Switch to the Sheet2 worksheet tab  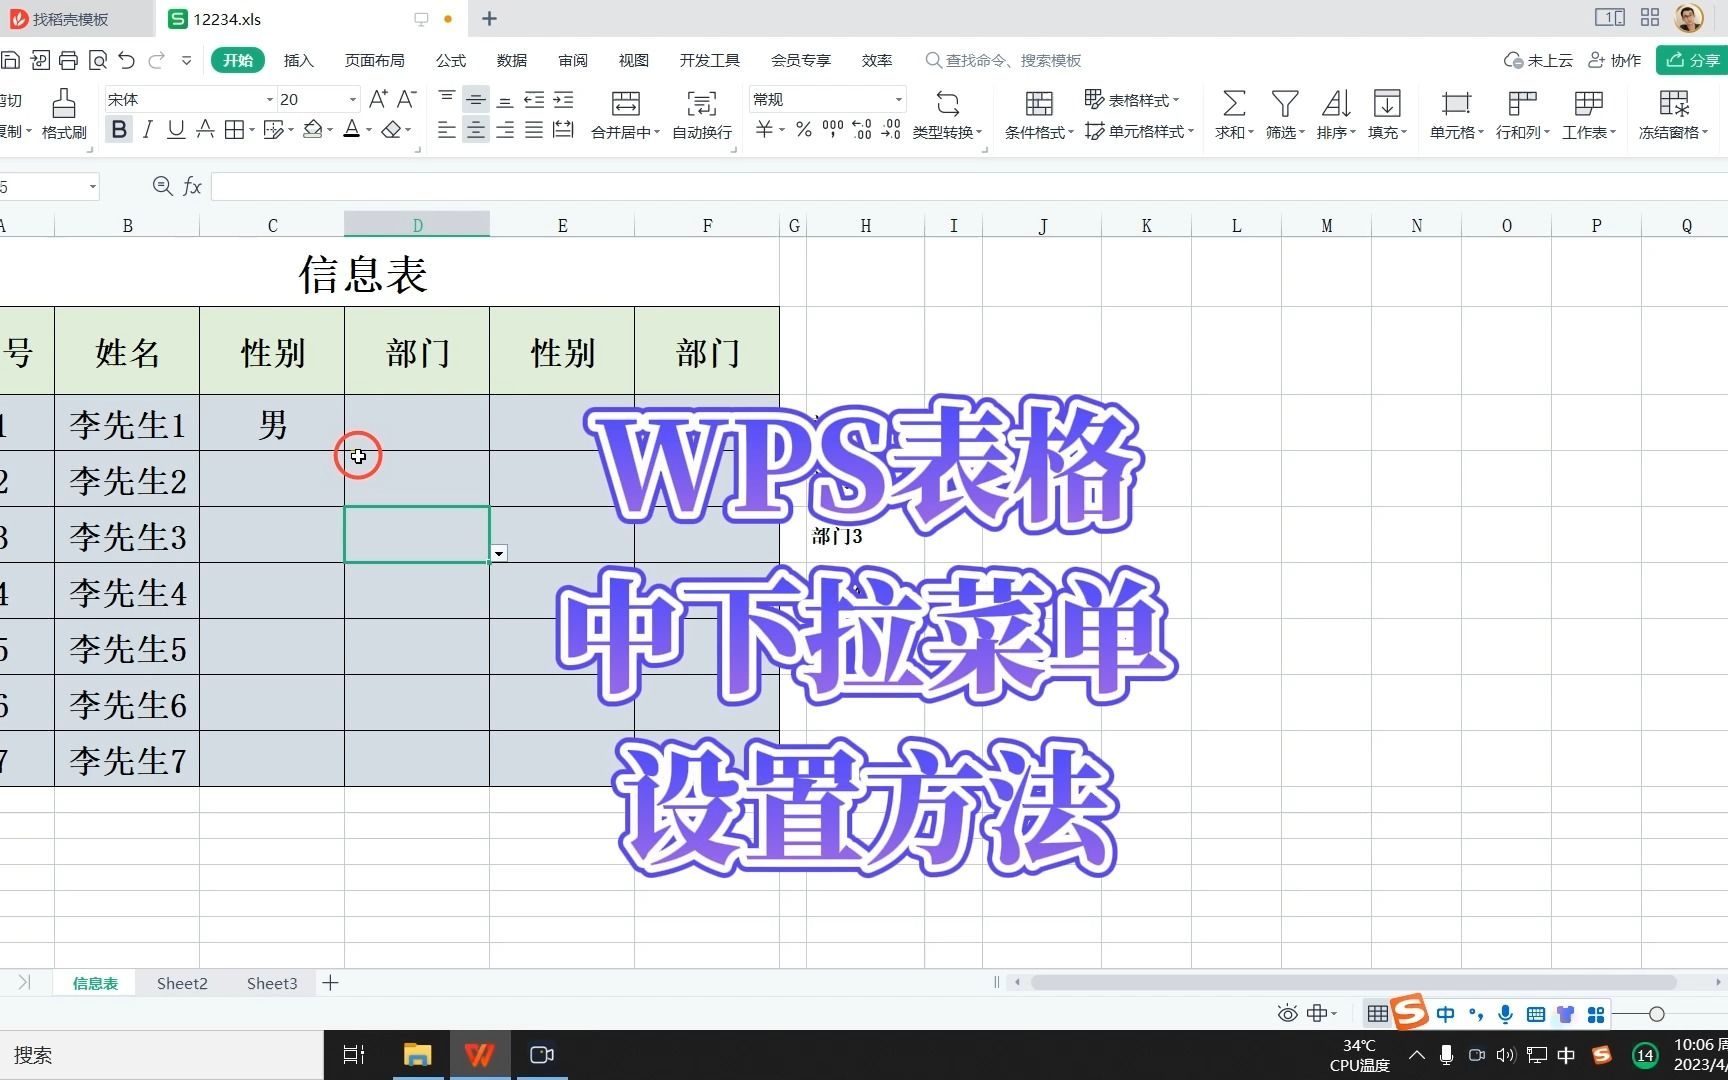[x=182, y=983]
